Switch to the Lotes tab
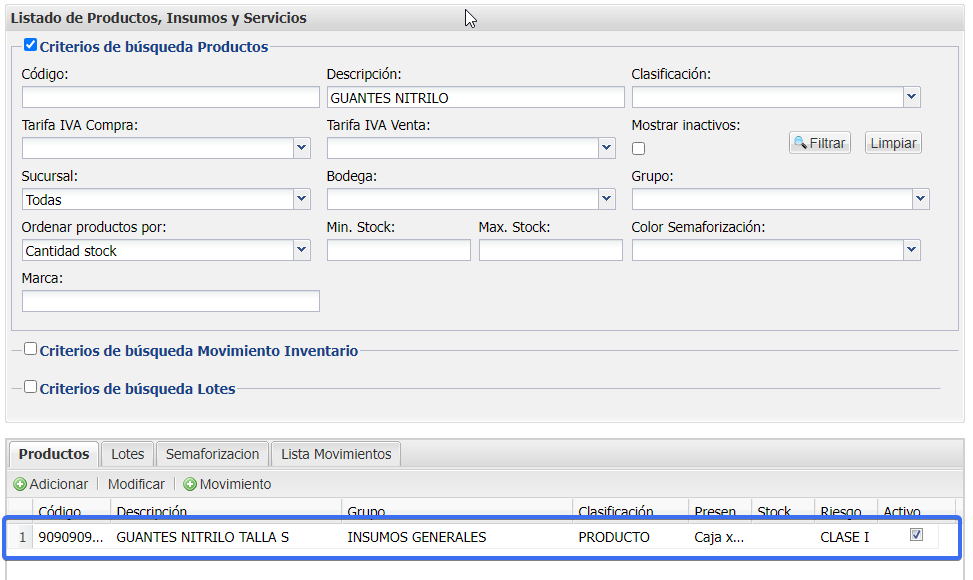Image resolution: width=973 pixels, height=580 pixels. click(128, 454)
